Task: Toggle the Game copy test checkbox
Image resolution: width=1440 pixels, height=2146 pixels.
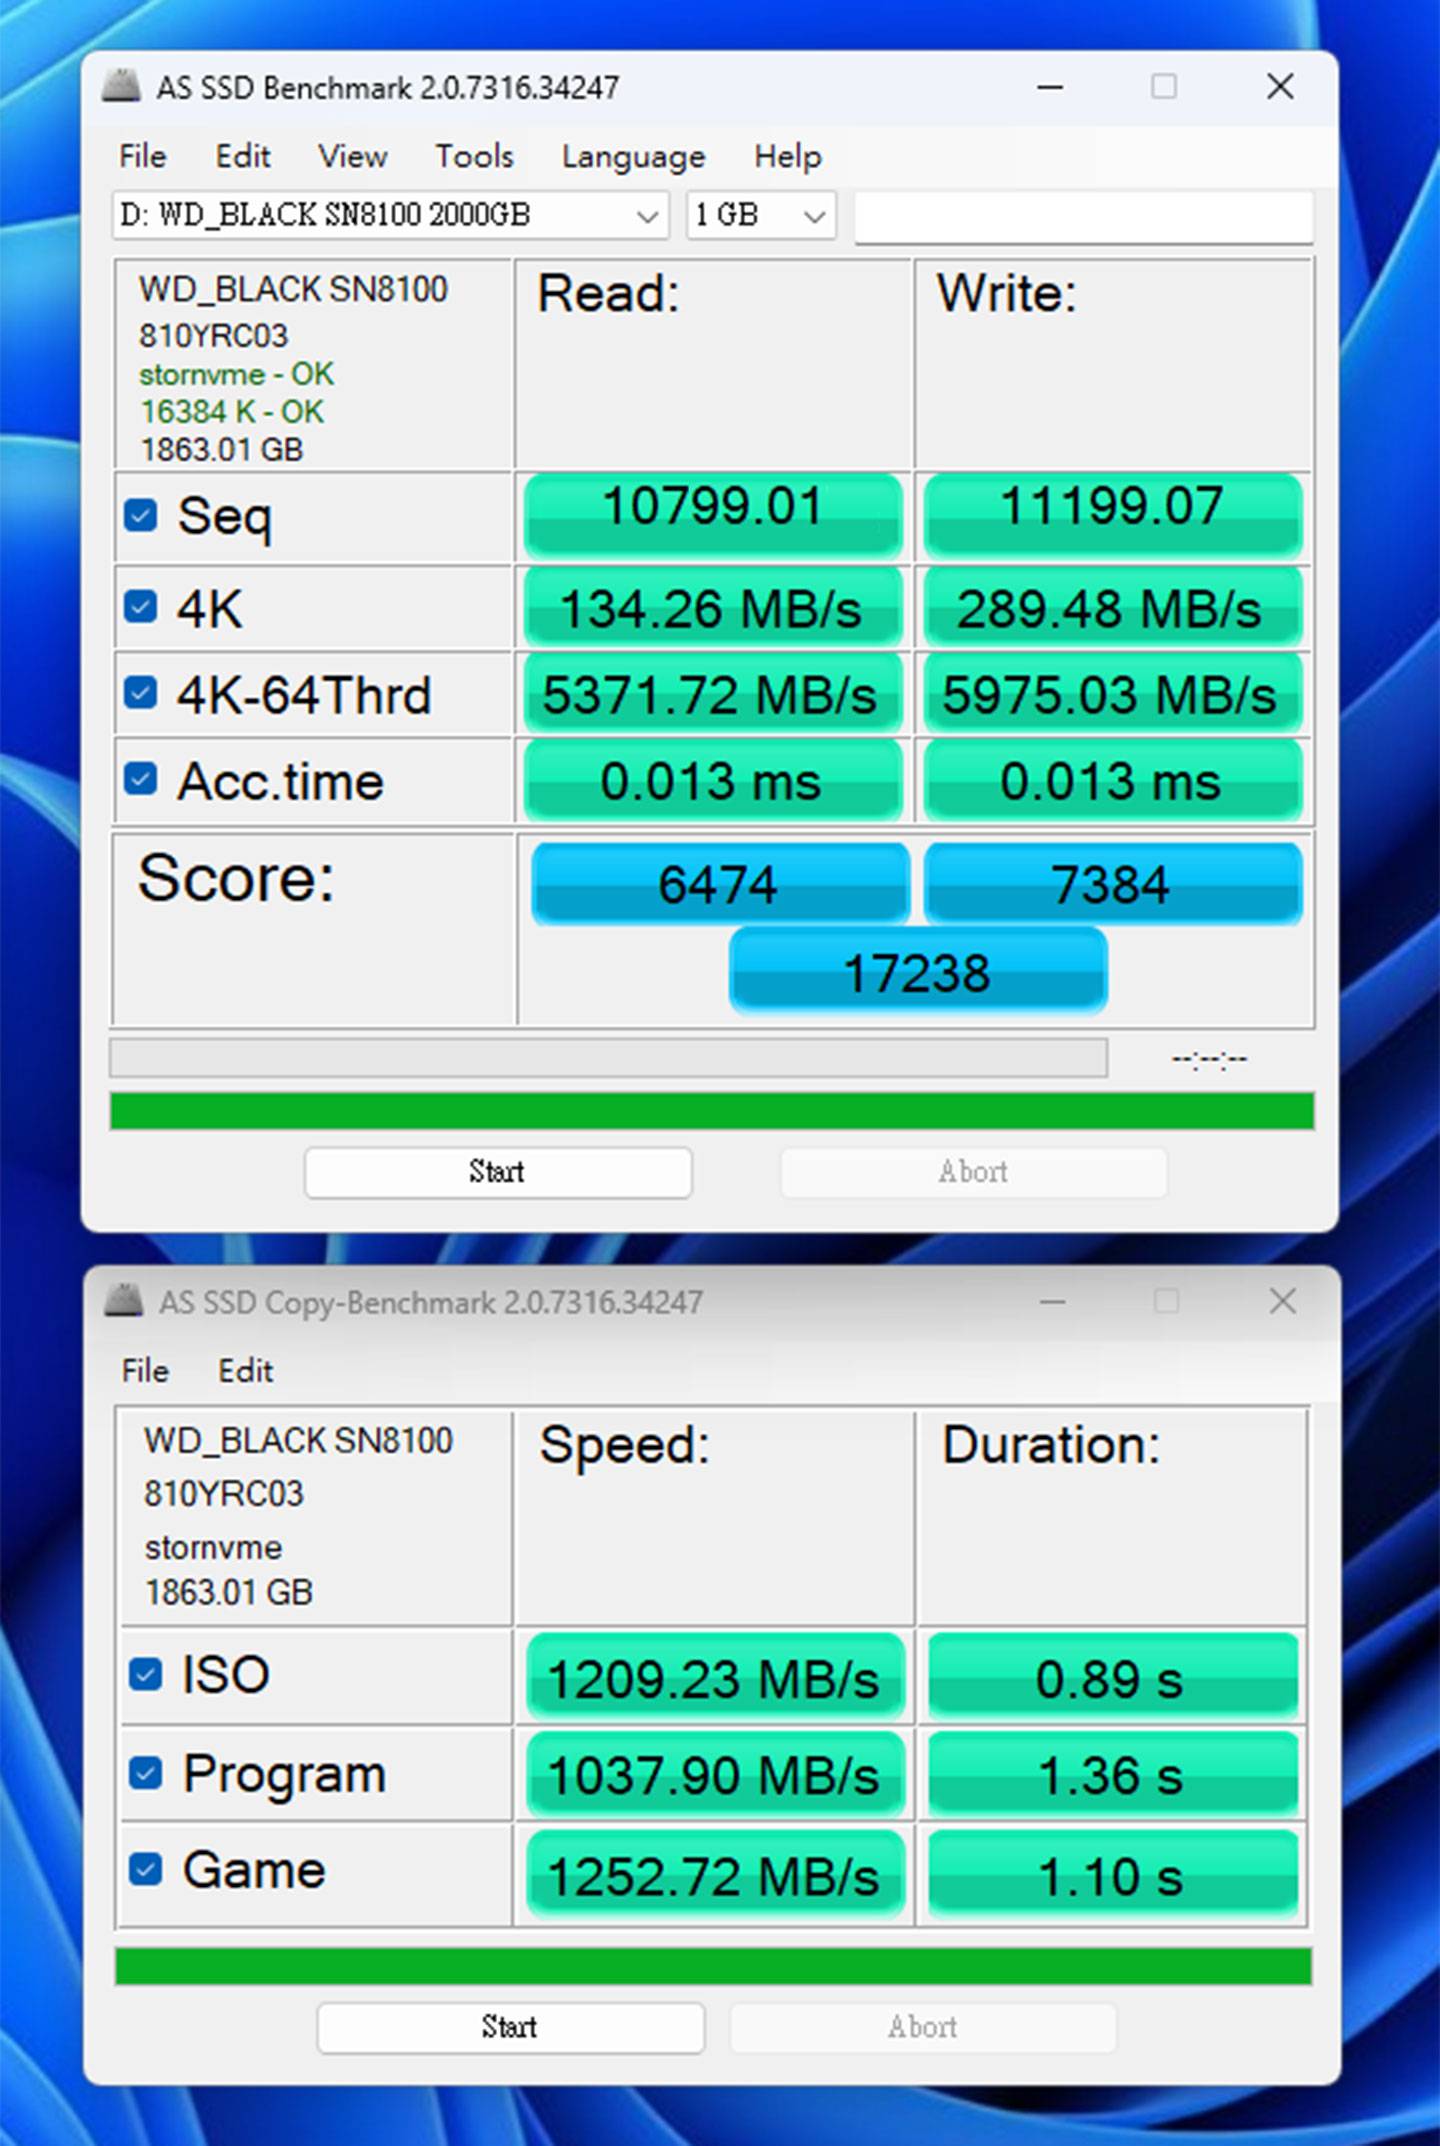Action: 146,1868
